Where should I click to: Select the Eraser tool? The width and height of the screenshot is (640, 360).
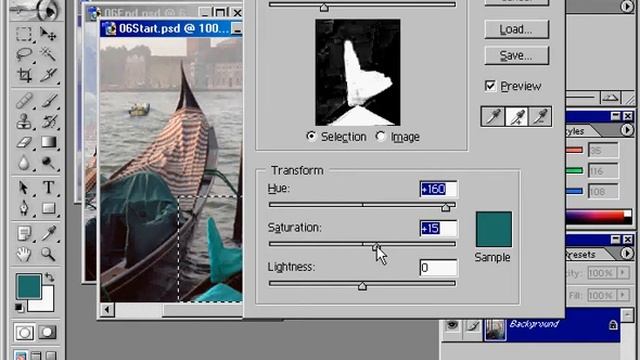point(24,142)
